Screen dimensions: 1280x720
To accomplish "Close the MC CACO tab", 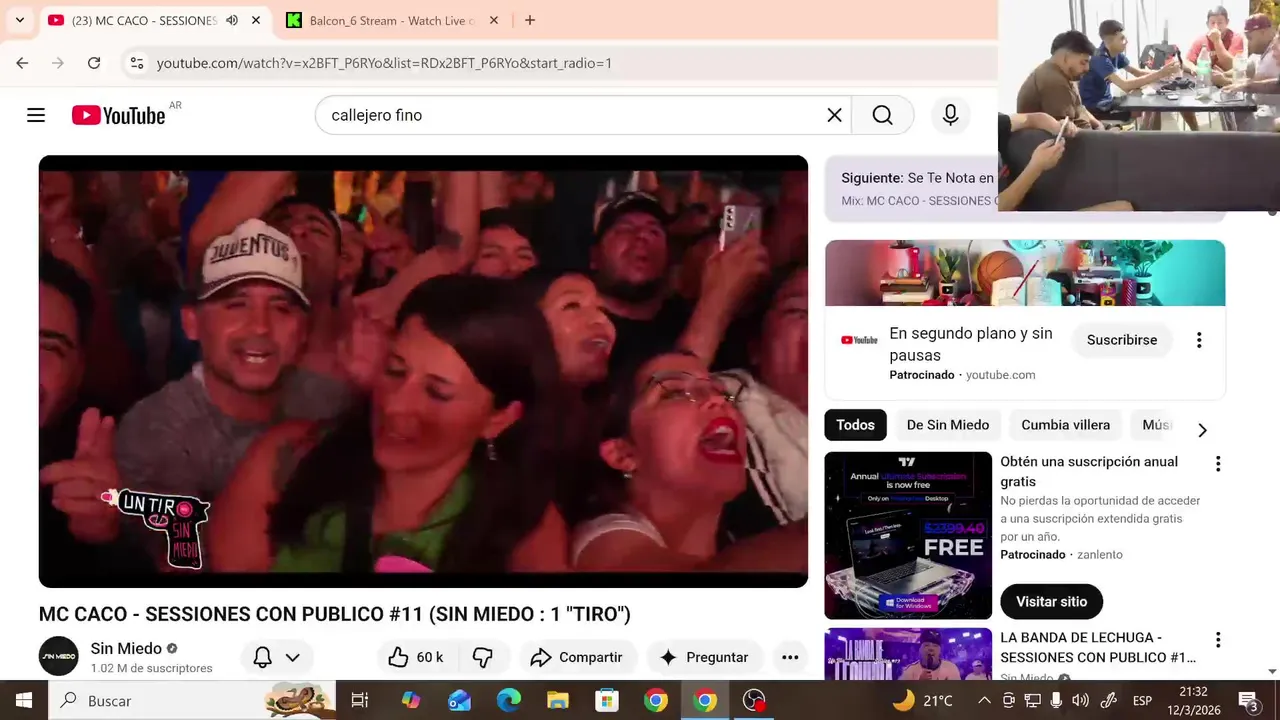I will pyautogui.click(x=256, y=20).
